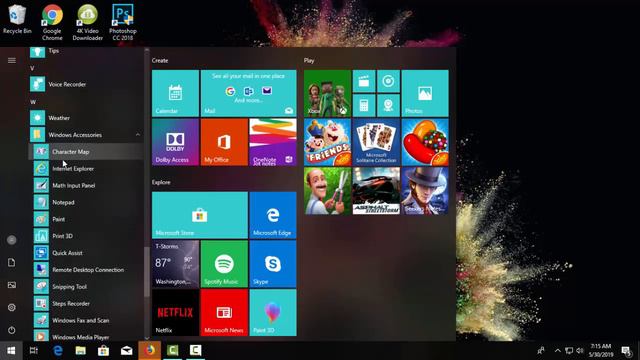Collapse the Windows Accessories folder
This screenshot has width=640, height=360.
[x=86, y=135]
